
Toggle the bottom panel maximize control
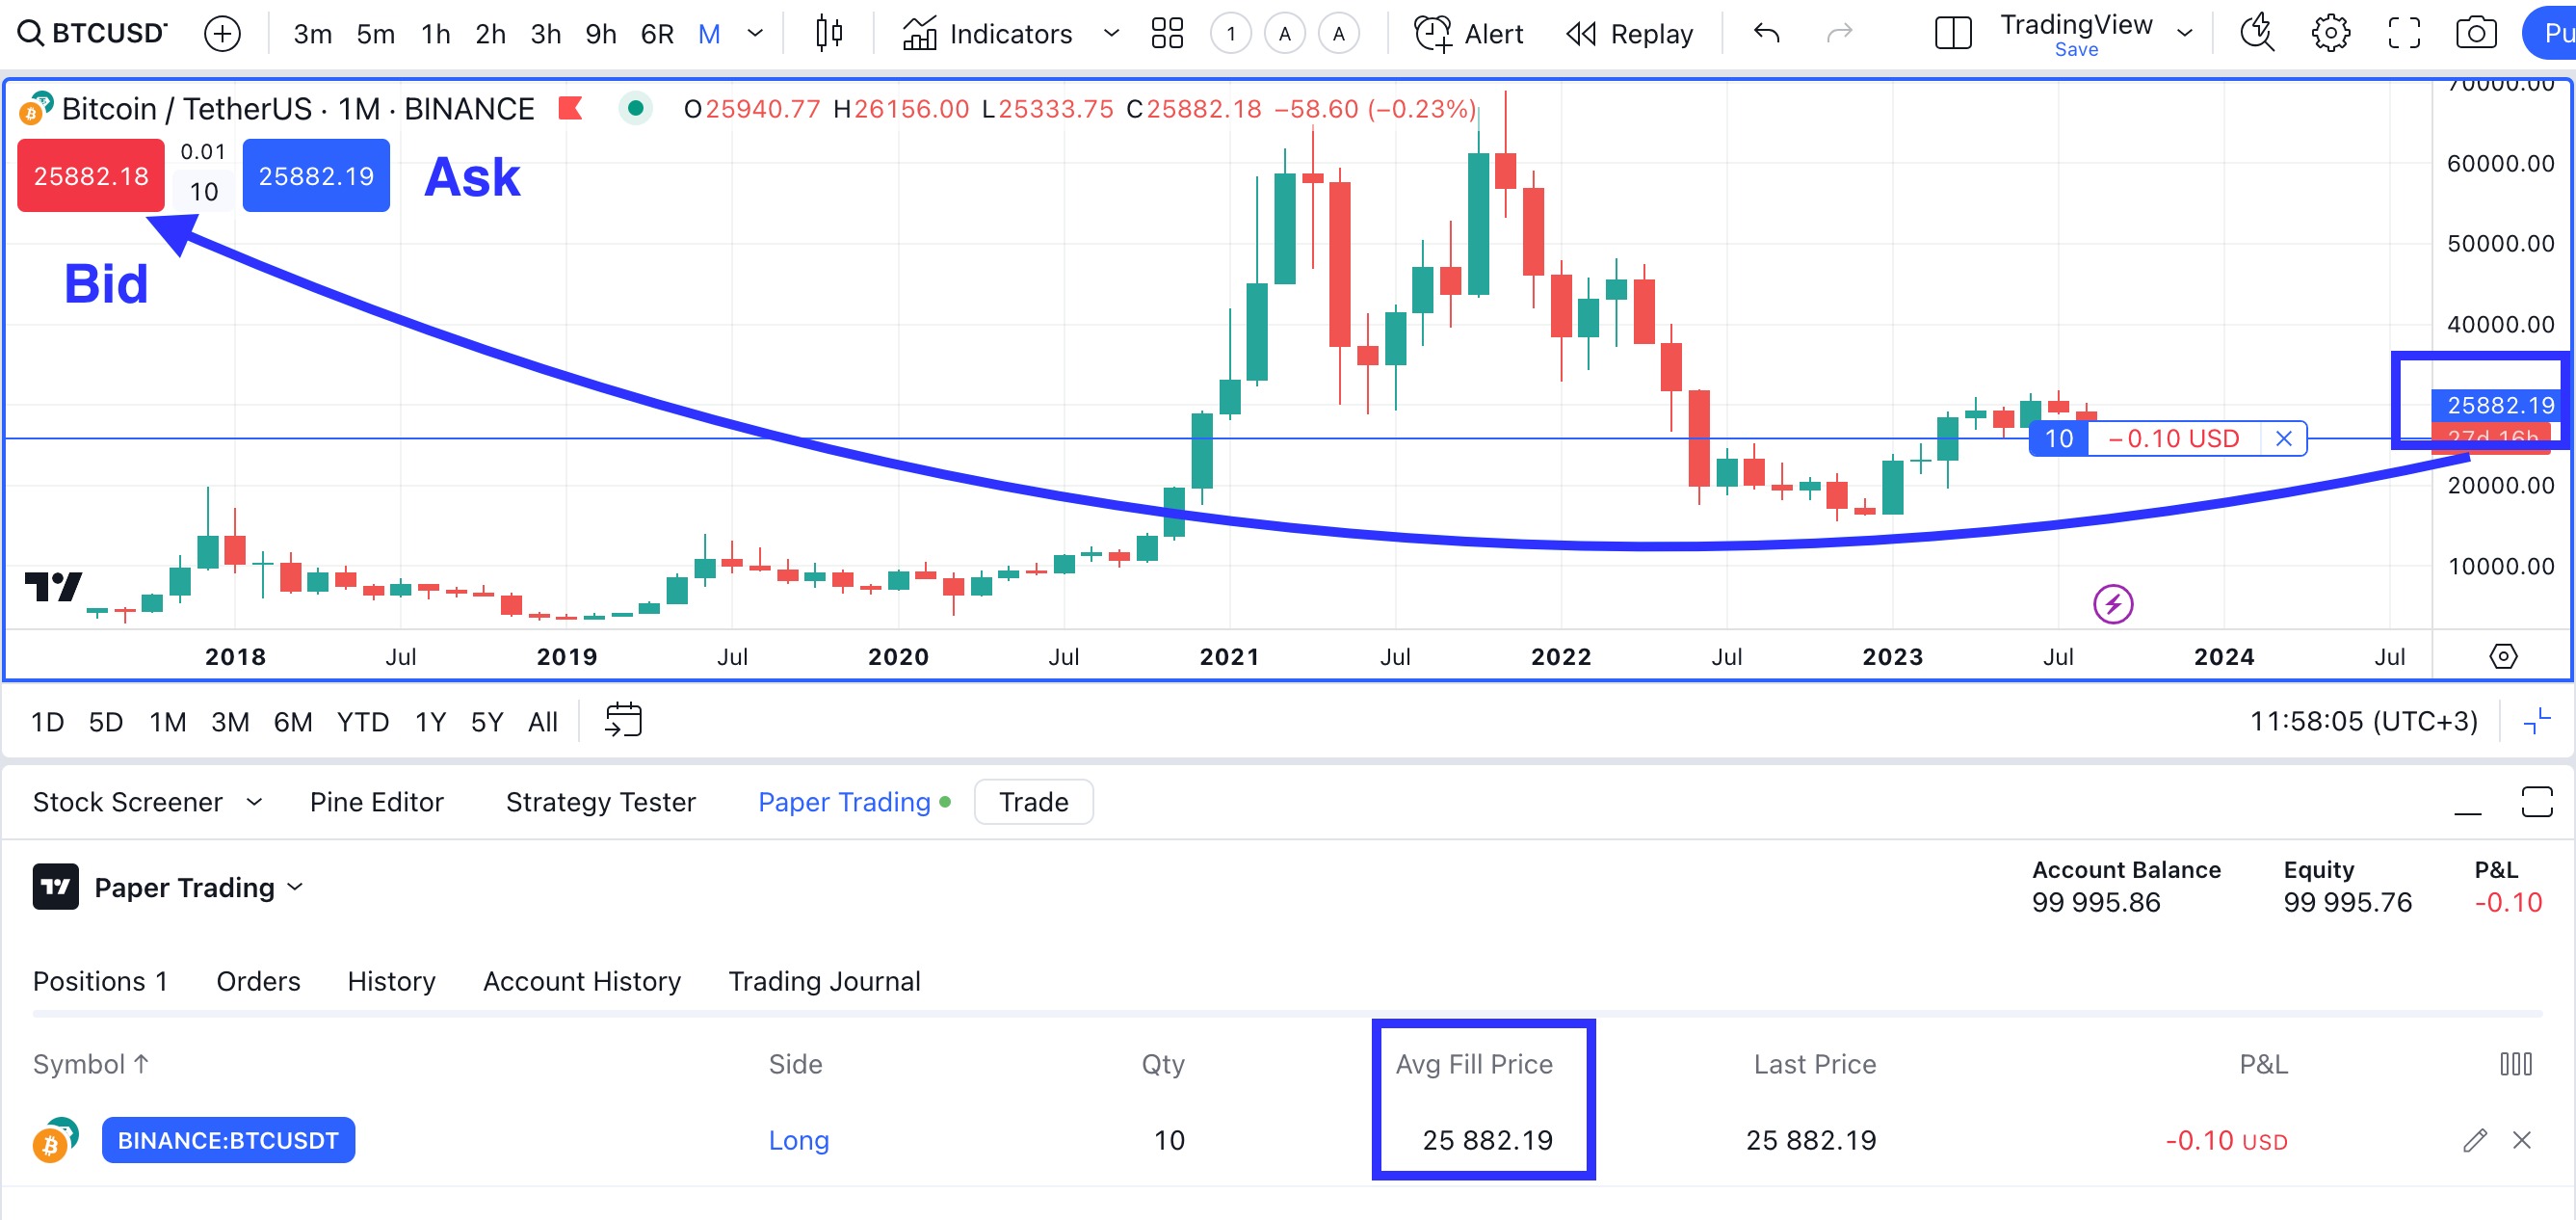[x=2536, y=802]
